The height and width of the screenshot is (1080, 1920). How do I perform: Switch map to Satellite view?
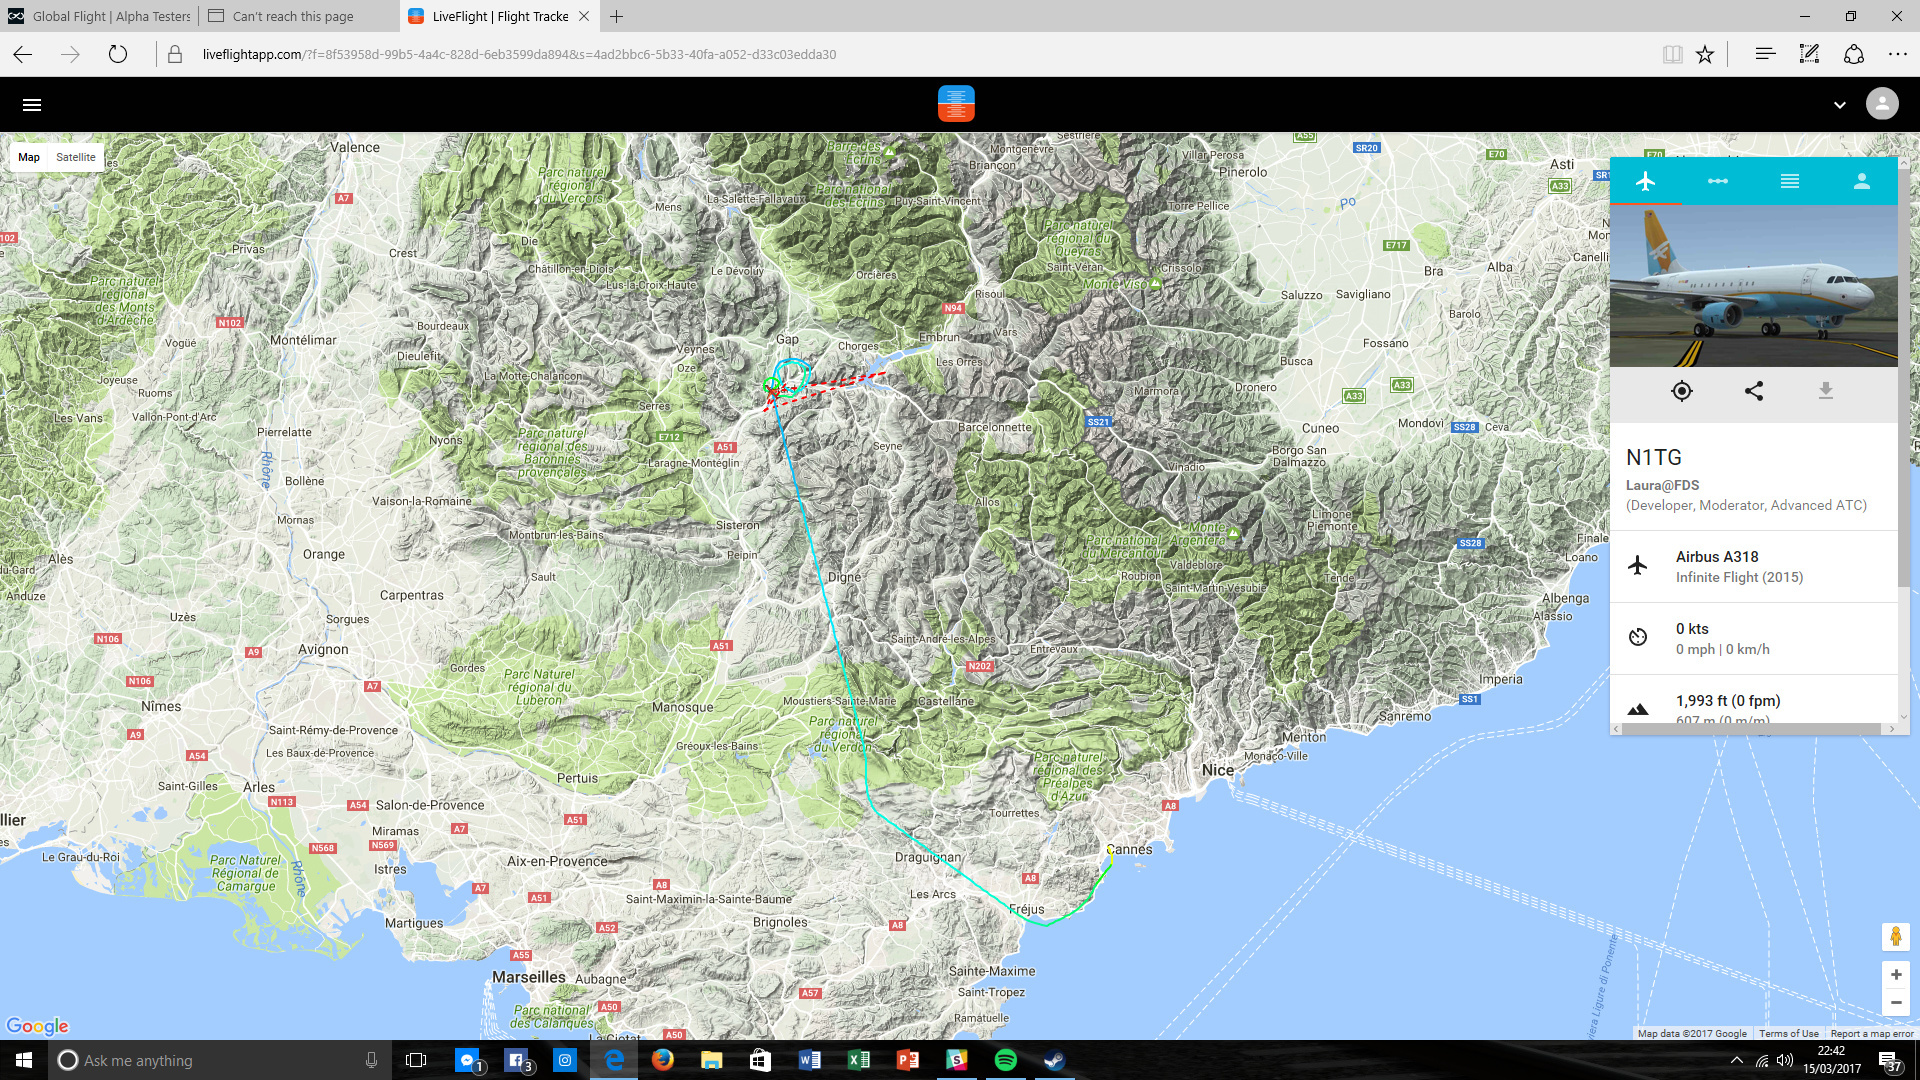point(76,157)
